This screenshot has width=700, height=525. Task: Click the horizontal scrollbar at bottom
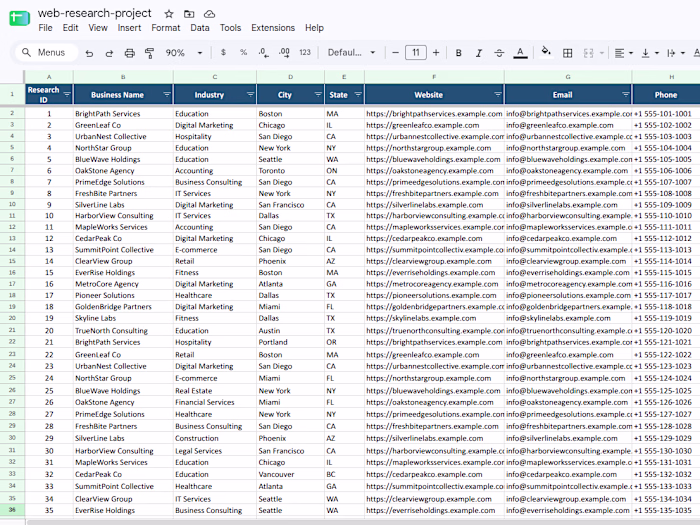362,522
